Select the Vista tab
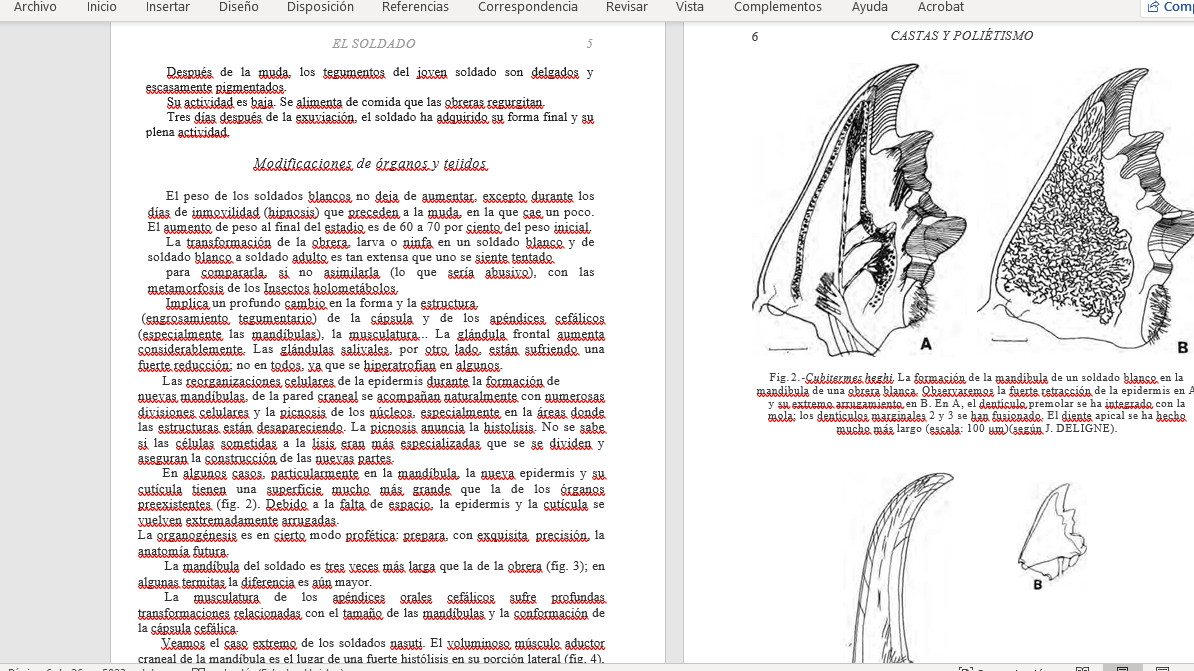 pos(689,7)
